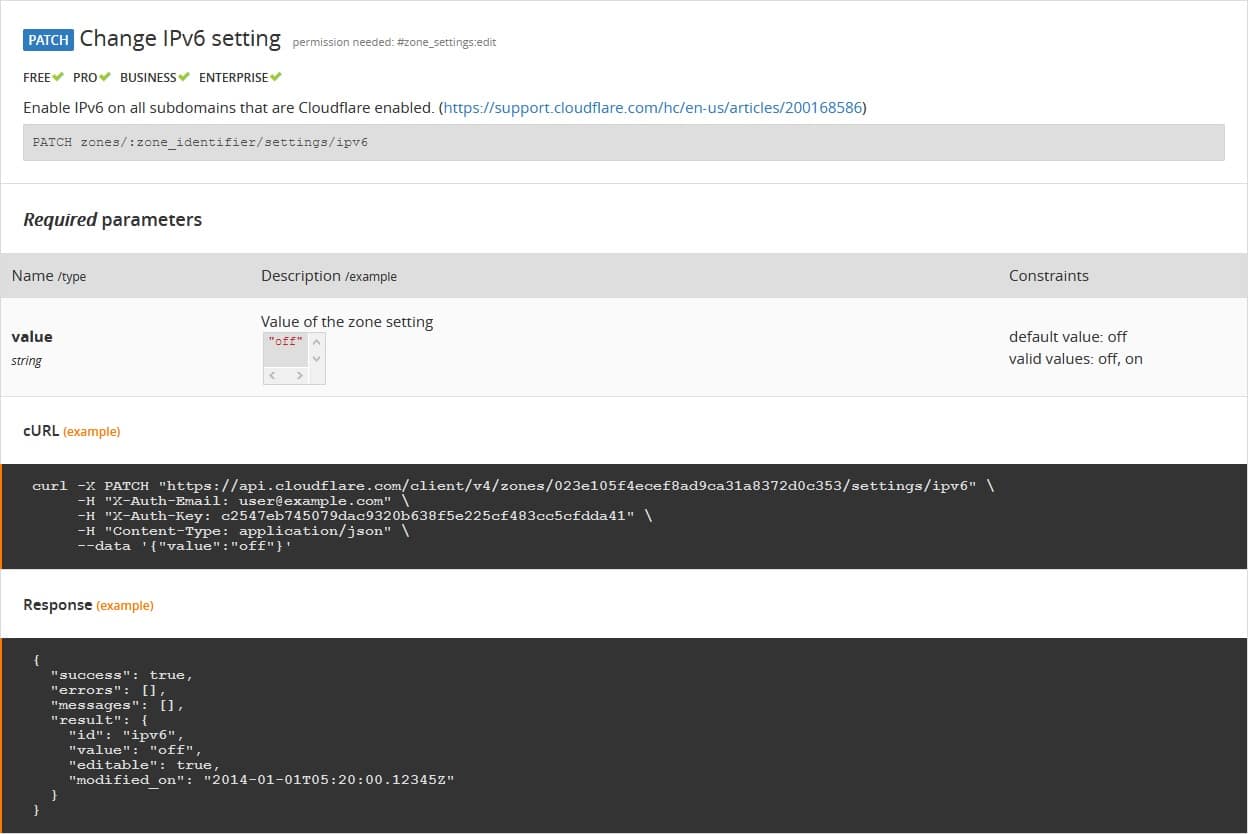Click inside the "off" example value box
This screenshot has width=1248, height=834.
click(286, 350)
